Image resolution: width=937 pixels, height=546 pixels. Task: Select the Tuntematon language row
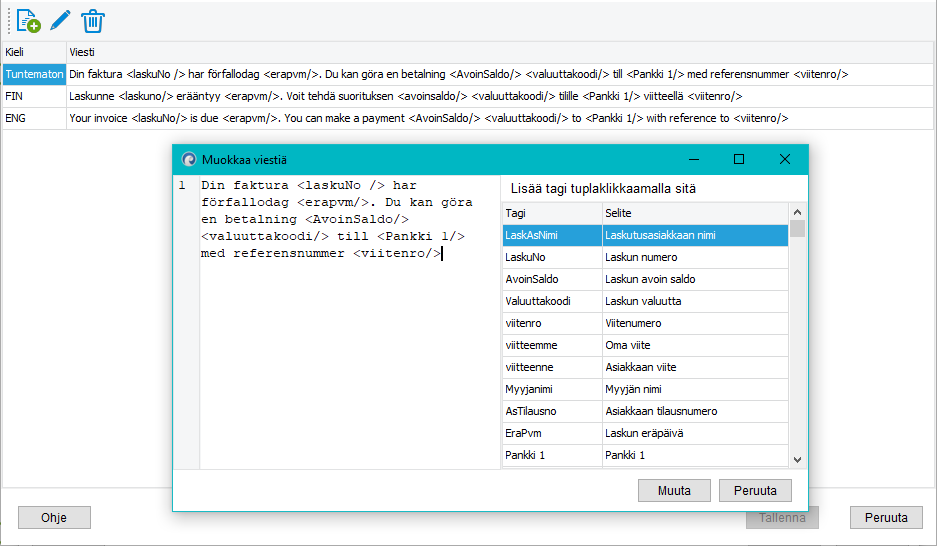[x=34, y=74]
